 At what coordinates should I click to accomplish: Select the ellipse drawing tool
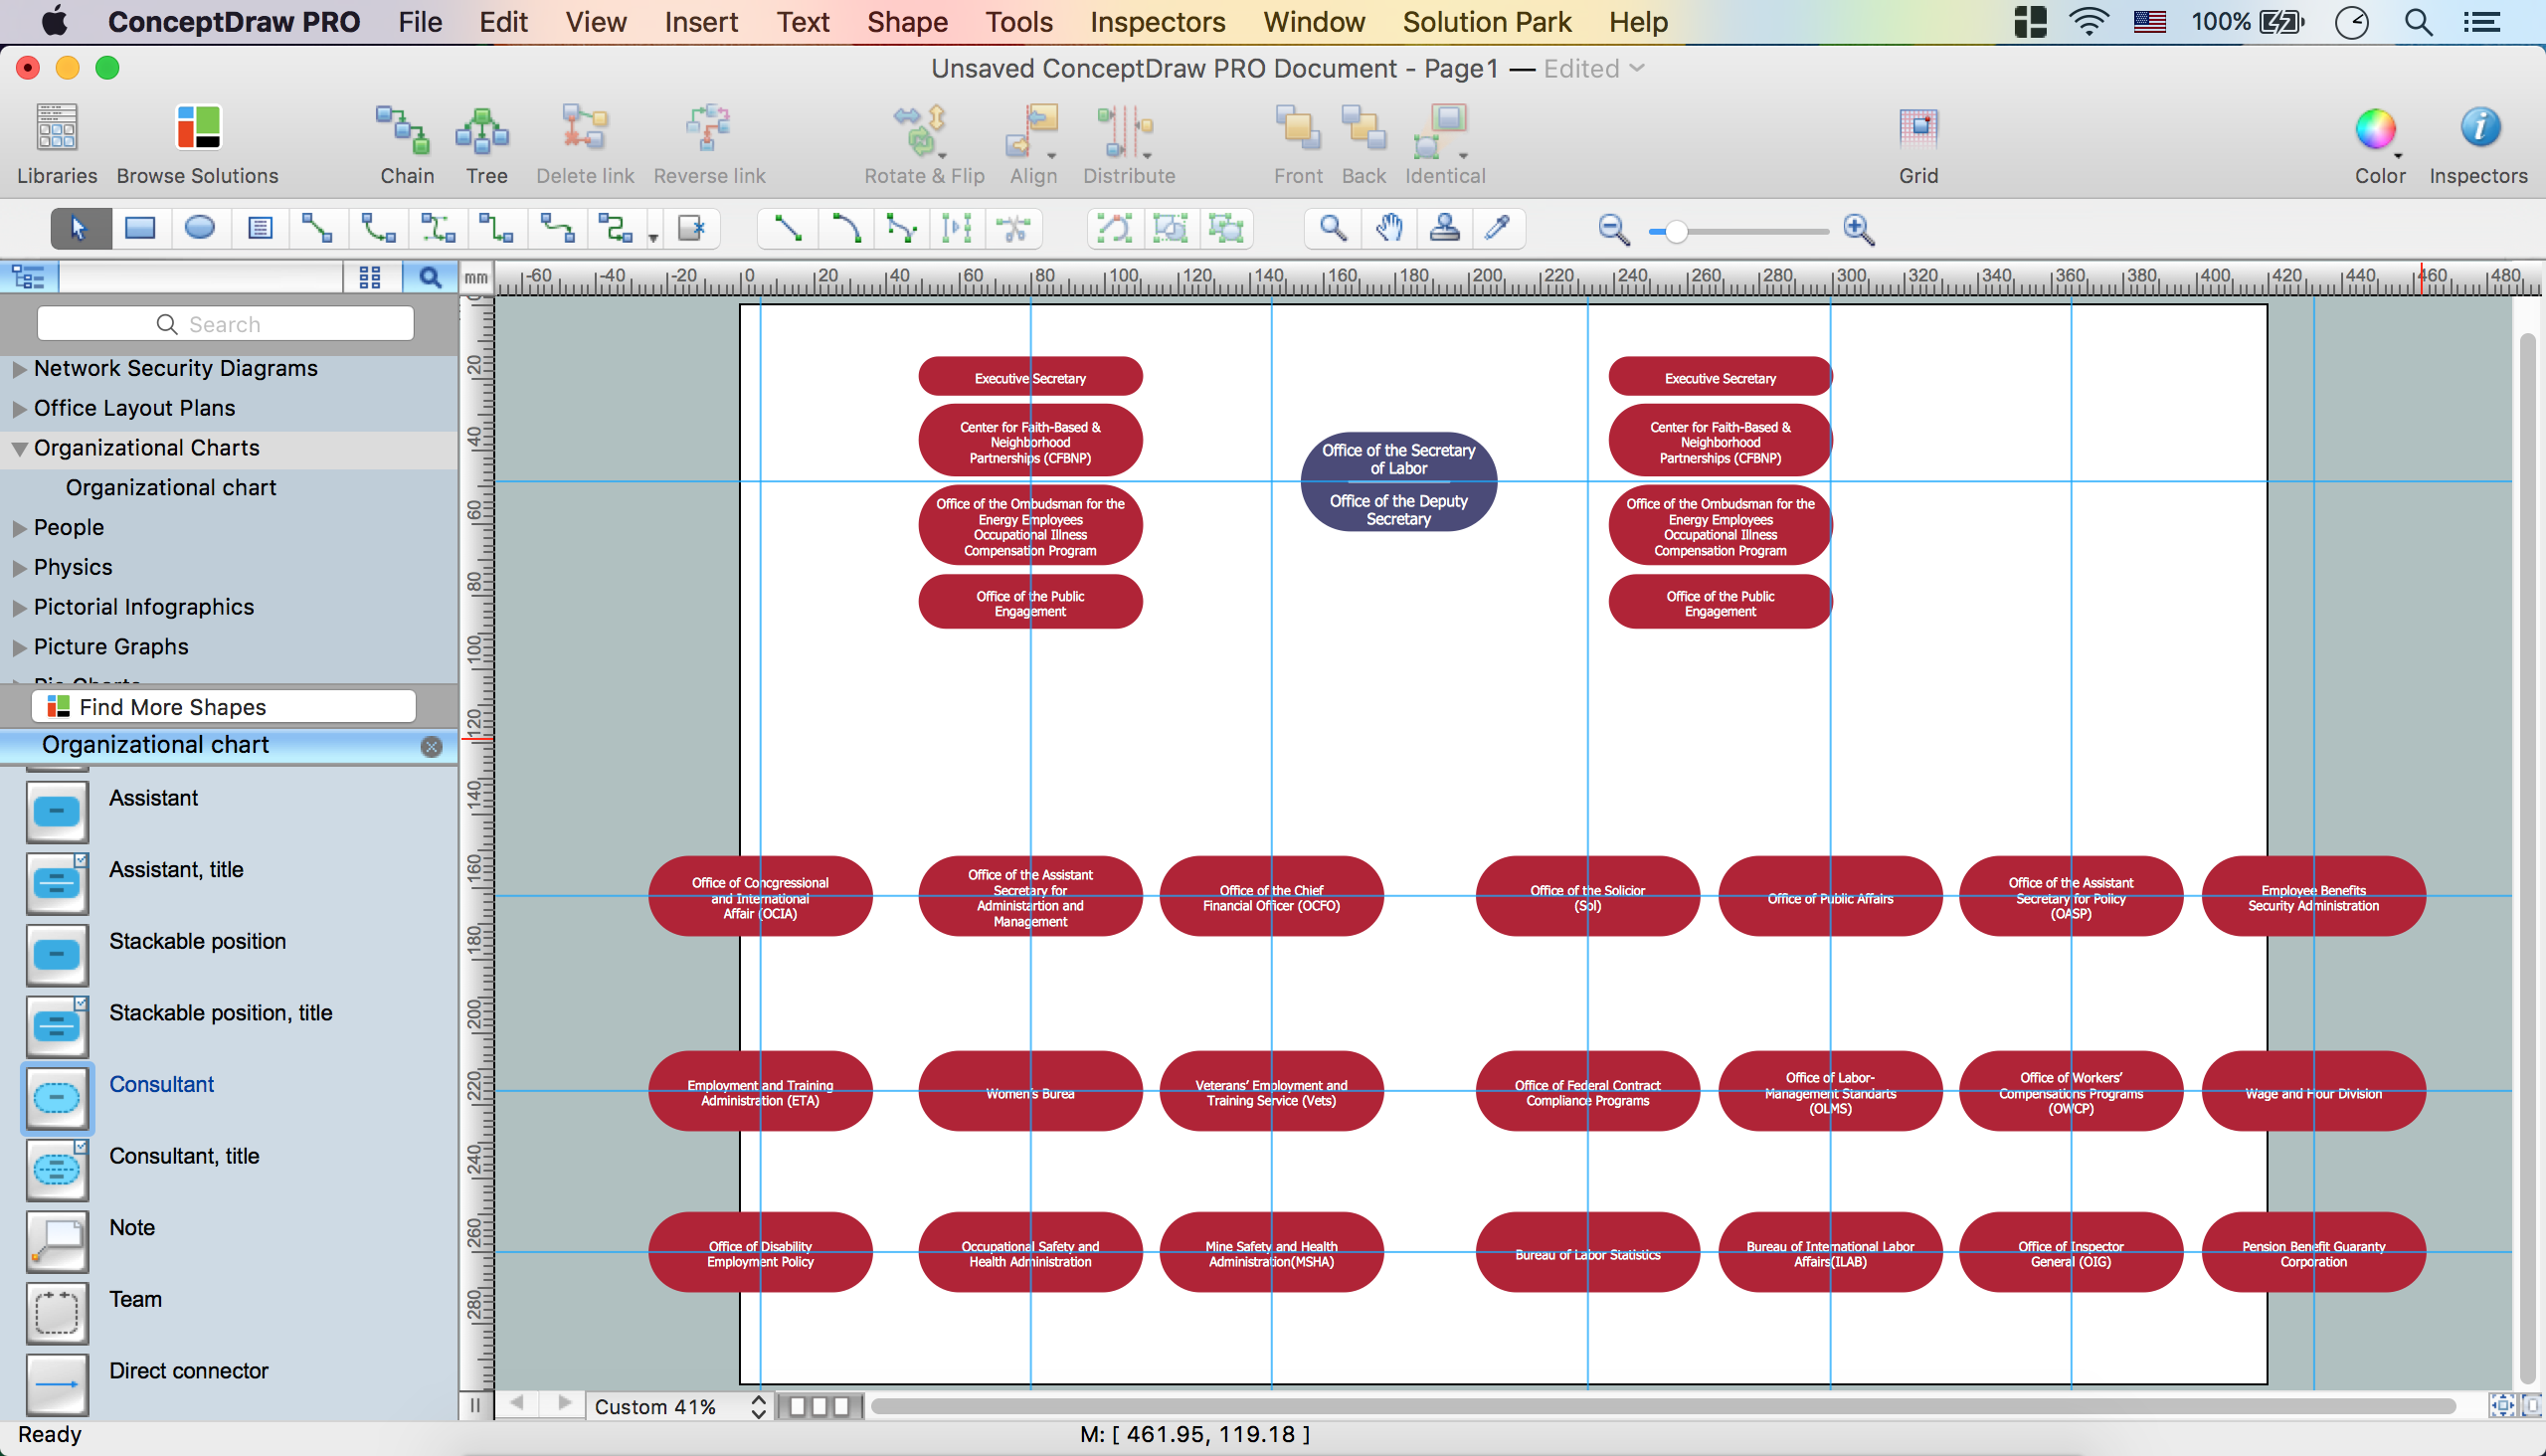(x=199, y=228)
